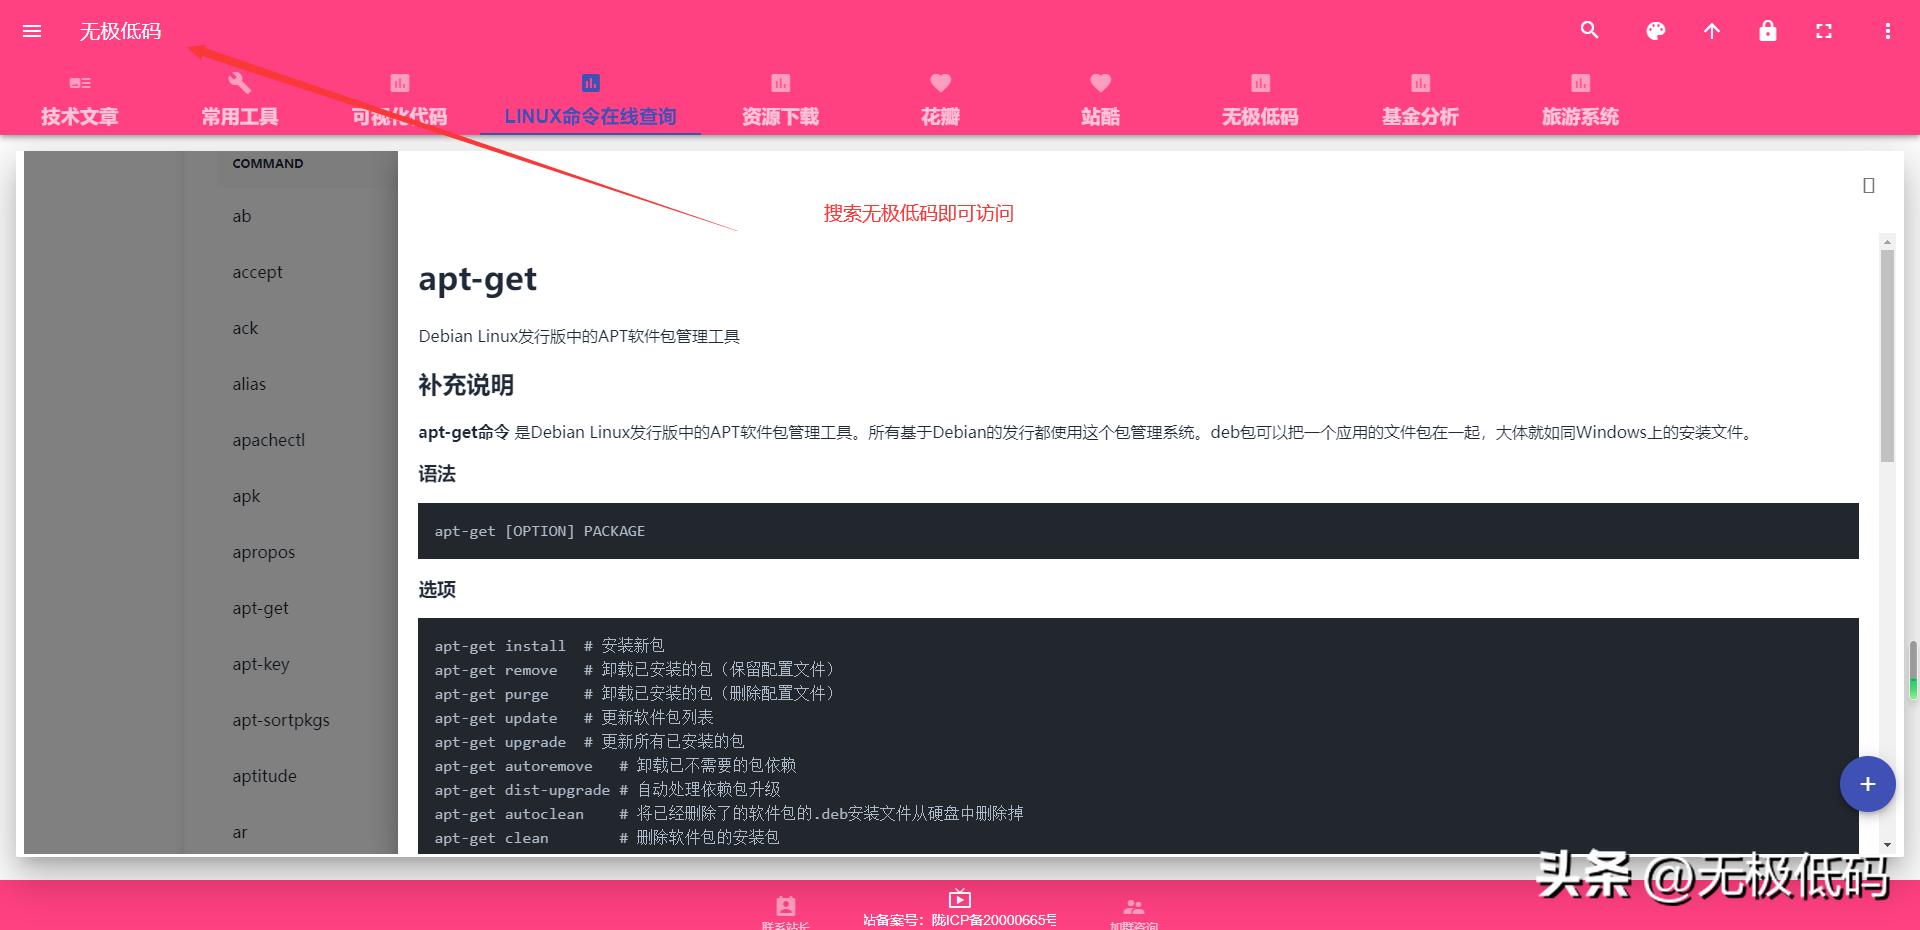Click the 联系站长 contact icon in footer
Viewport: 1920px width, 930px height.
point(785,906)
